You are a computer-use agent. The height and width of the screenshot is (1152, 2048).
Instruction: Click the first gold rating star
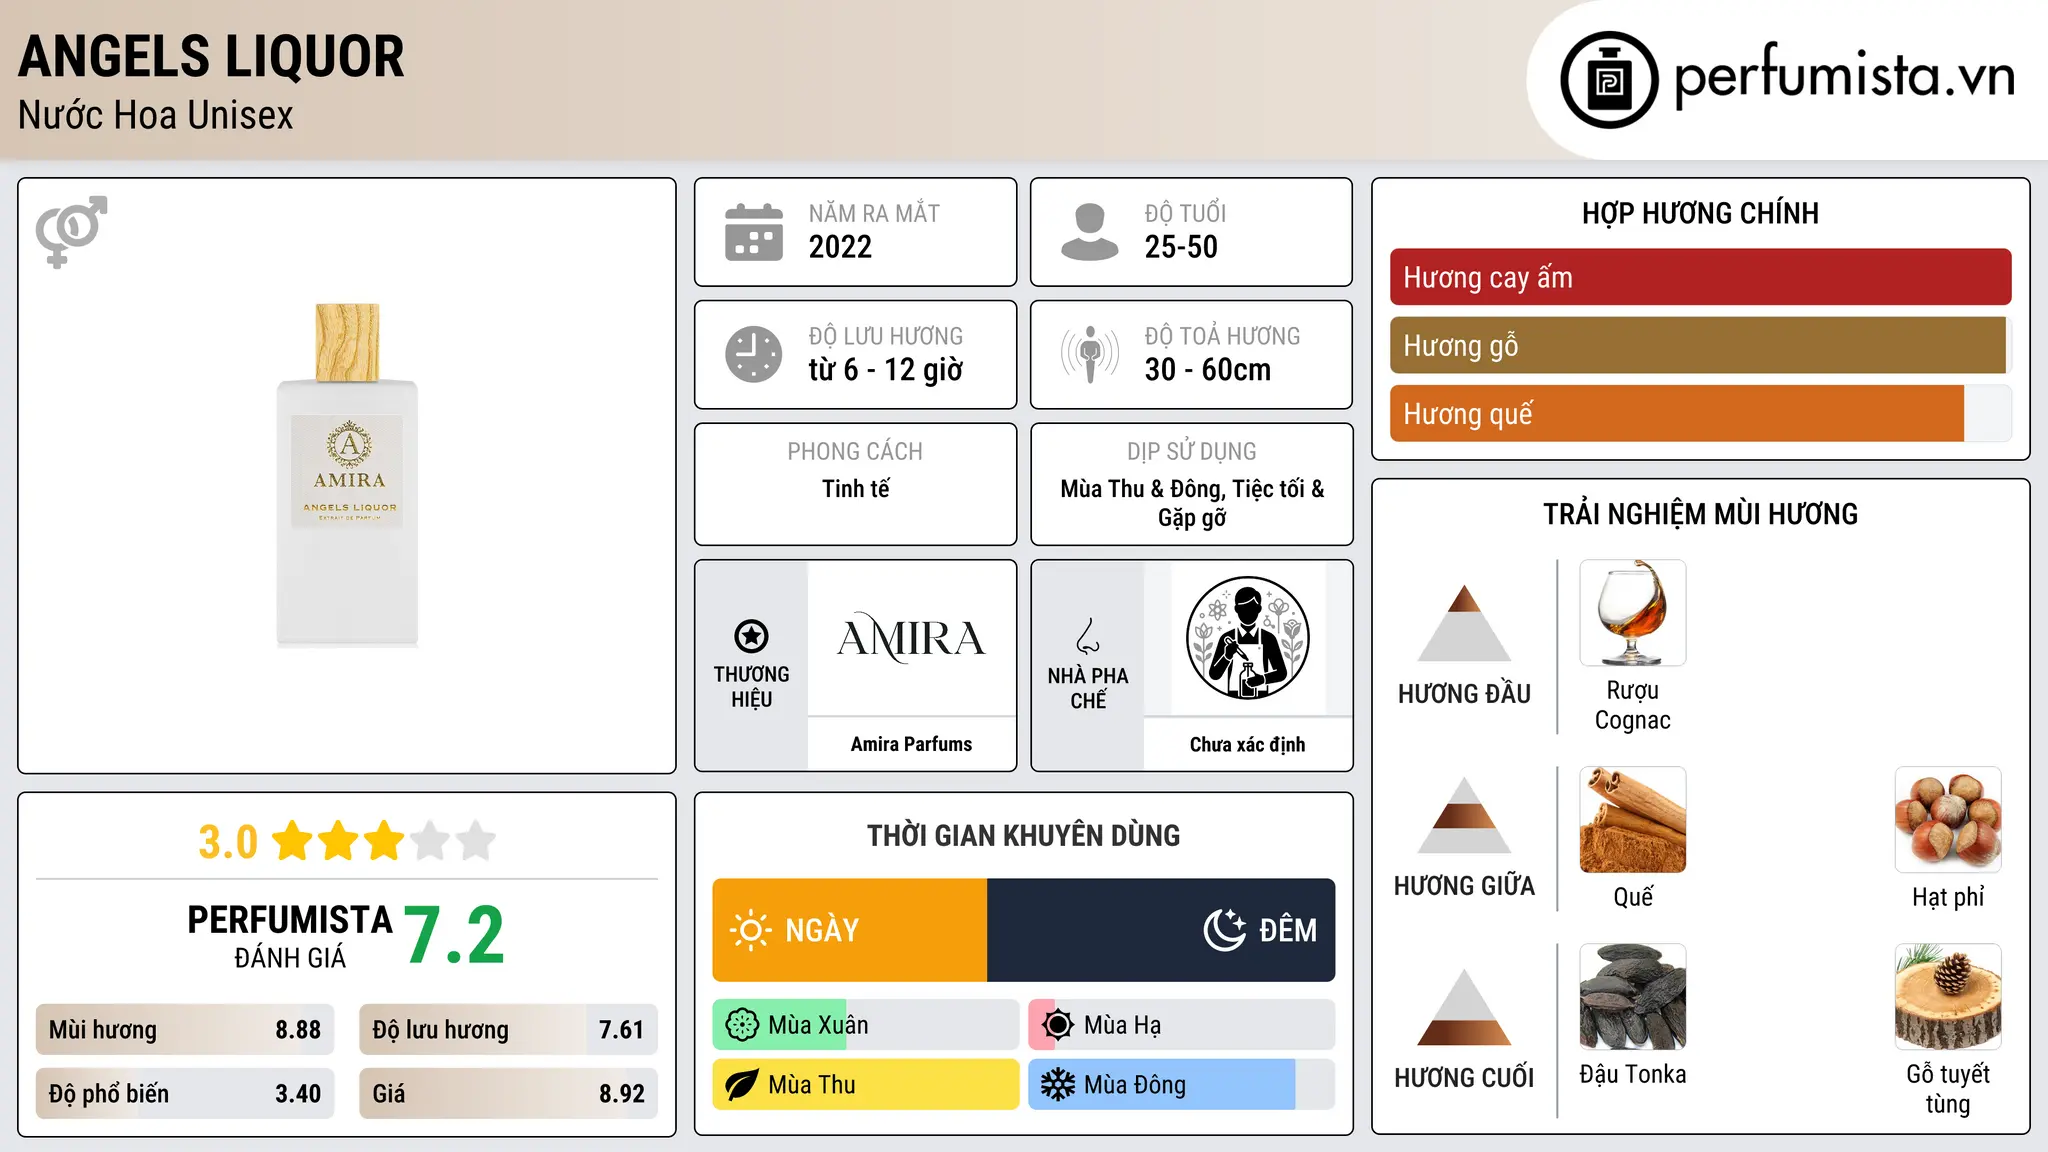tap(292, 841)
